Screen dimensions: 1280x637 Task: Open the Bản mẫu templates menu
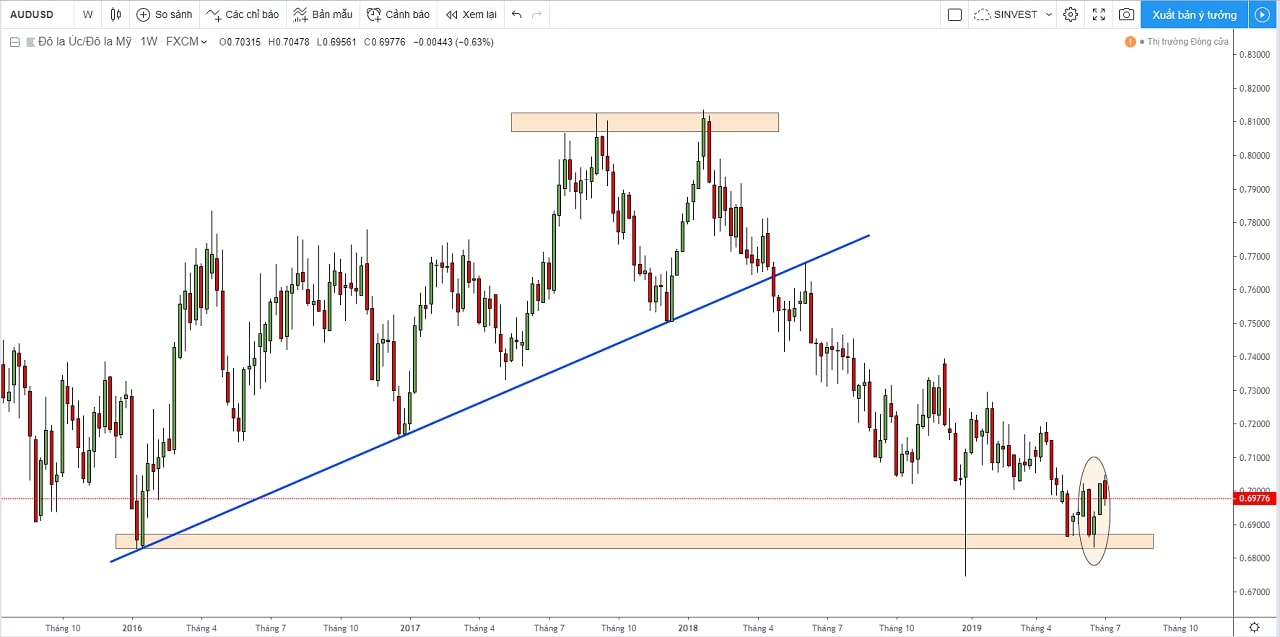pyautogui.click(x=322, y=14)
